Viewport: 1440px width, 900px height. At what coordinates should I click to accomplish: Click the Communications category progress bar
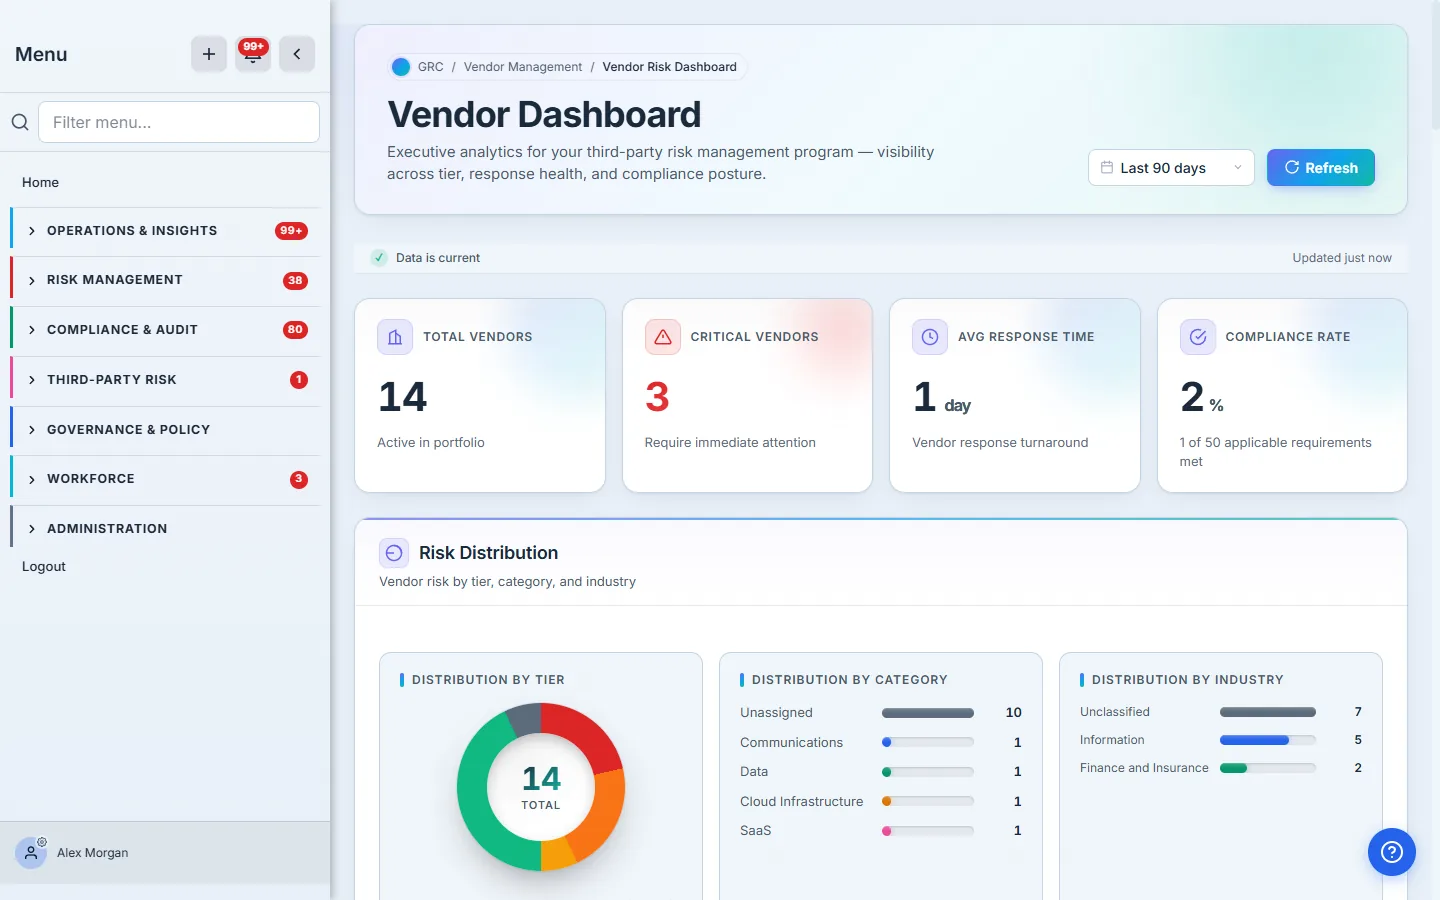(928, 742)
